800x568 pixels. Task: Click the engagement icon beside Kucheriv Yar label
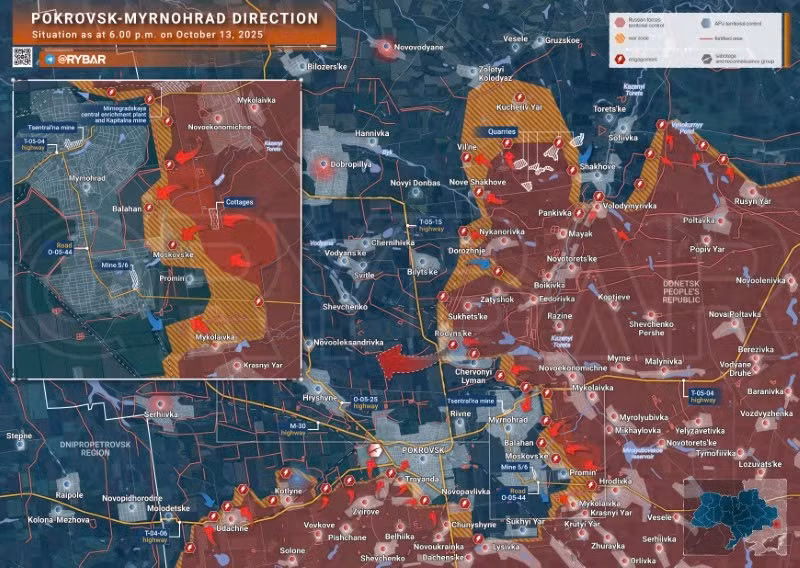coord(519,97)
